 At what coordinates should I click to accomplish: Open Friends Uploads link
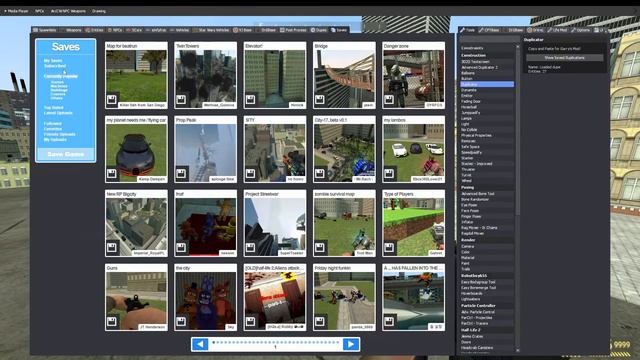click(60, 134)
